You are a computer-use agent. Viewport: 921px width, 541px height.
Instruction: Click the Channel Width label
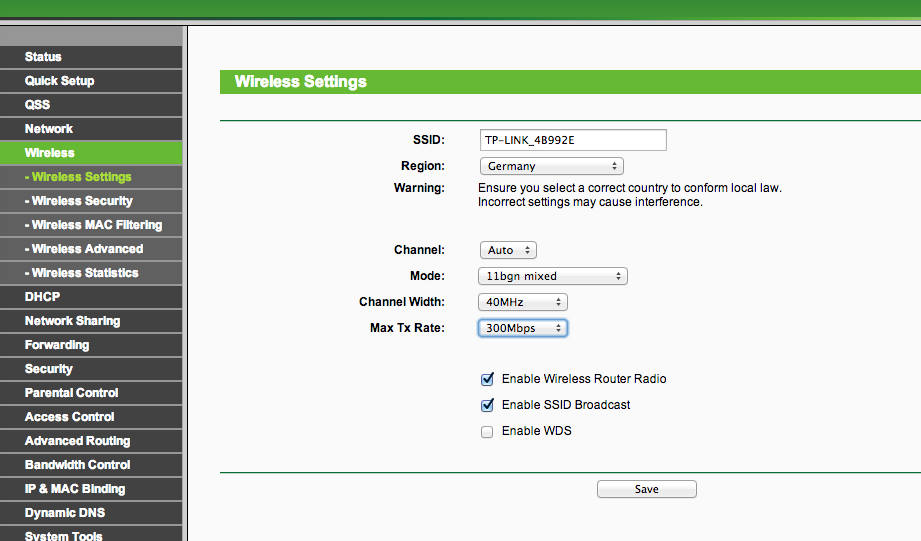click(x=402, y=302)
